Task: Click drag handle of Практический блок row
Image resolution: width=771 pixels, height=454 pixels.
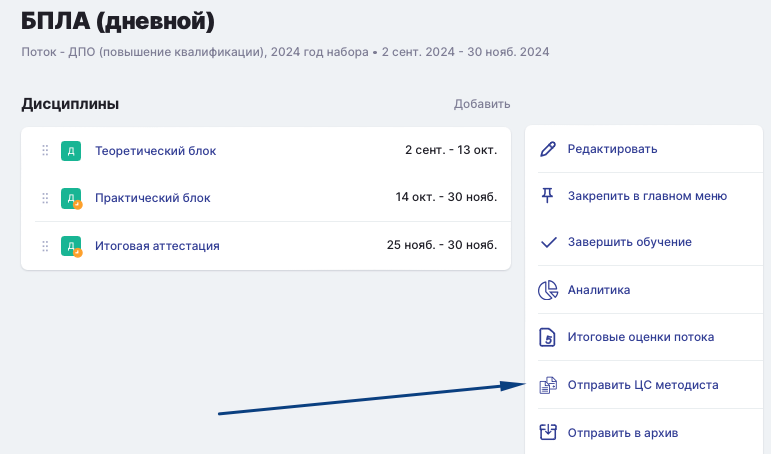Action: tap(45, 198)
